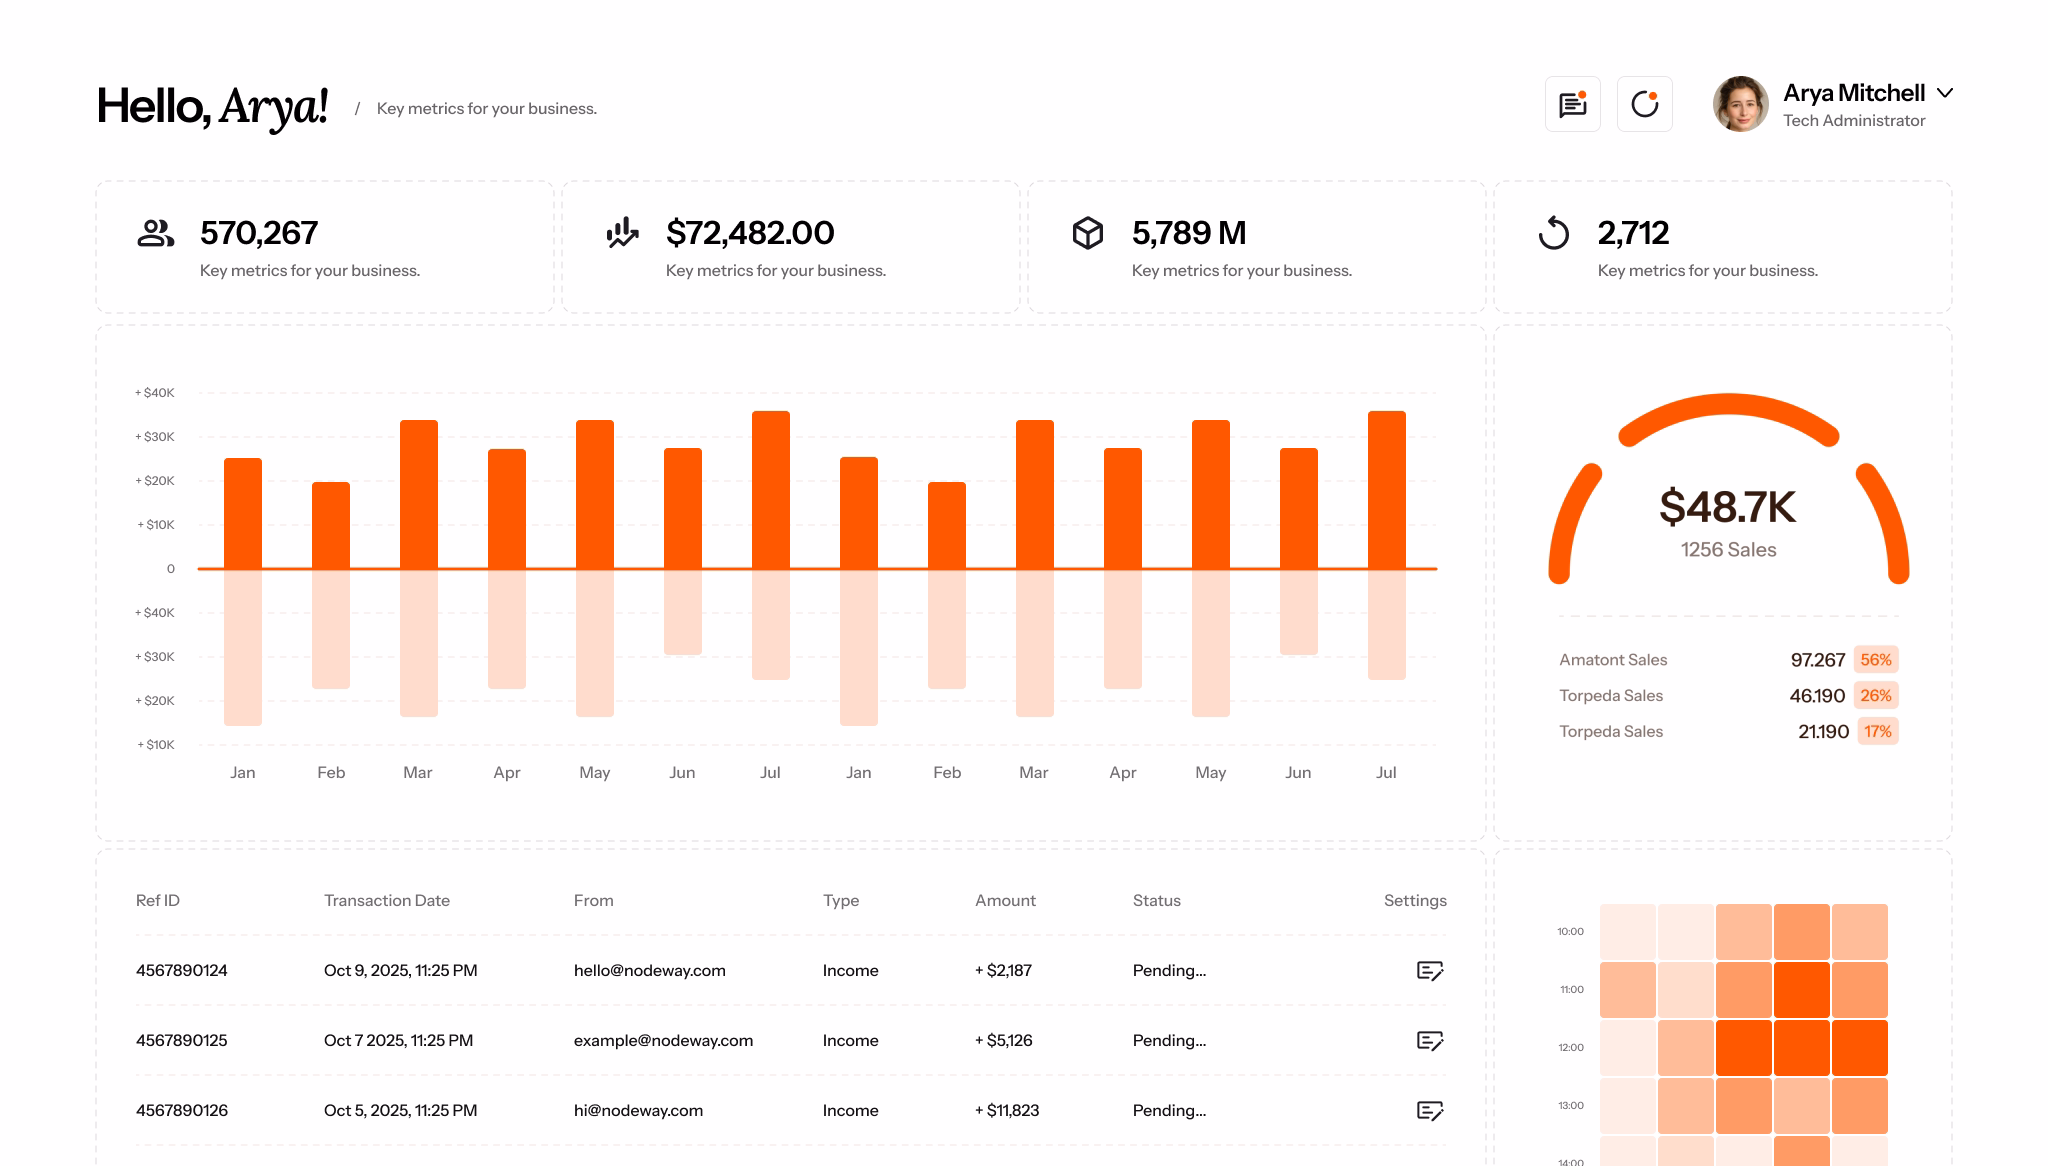Screen dimensions: 2048x1166
Task: Open the notifications message icon
Action: tap(1572, 104)
